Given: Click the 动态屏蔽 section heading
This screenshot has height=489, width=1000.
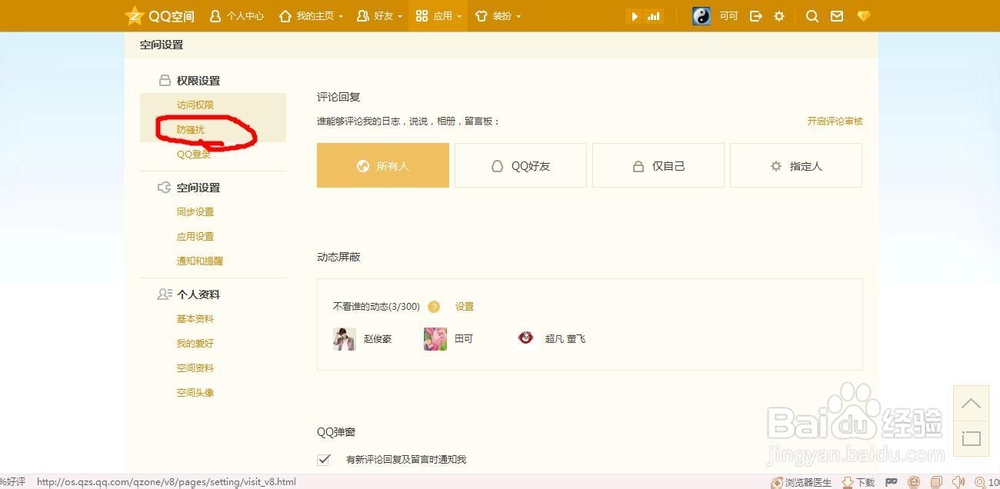Looking at the screenshot, I should click(339, 257).
